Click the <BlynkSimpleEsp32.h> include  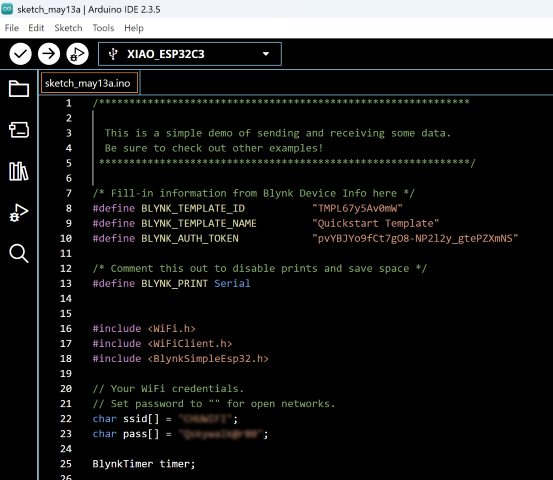click(208, 359)
